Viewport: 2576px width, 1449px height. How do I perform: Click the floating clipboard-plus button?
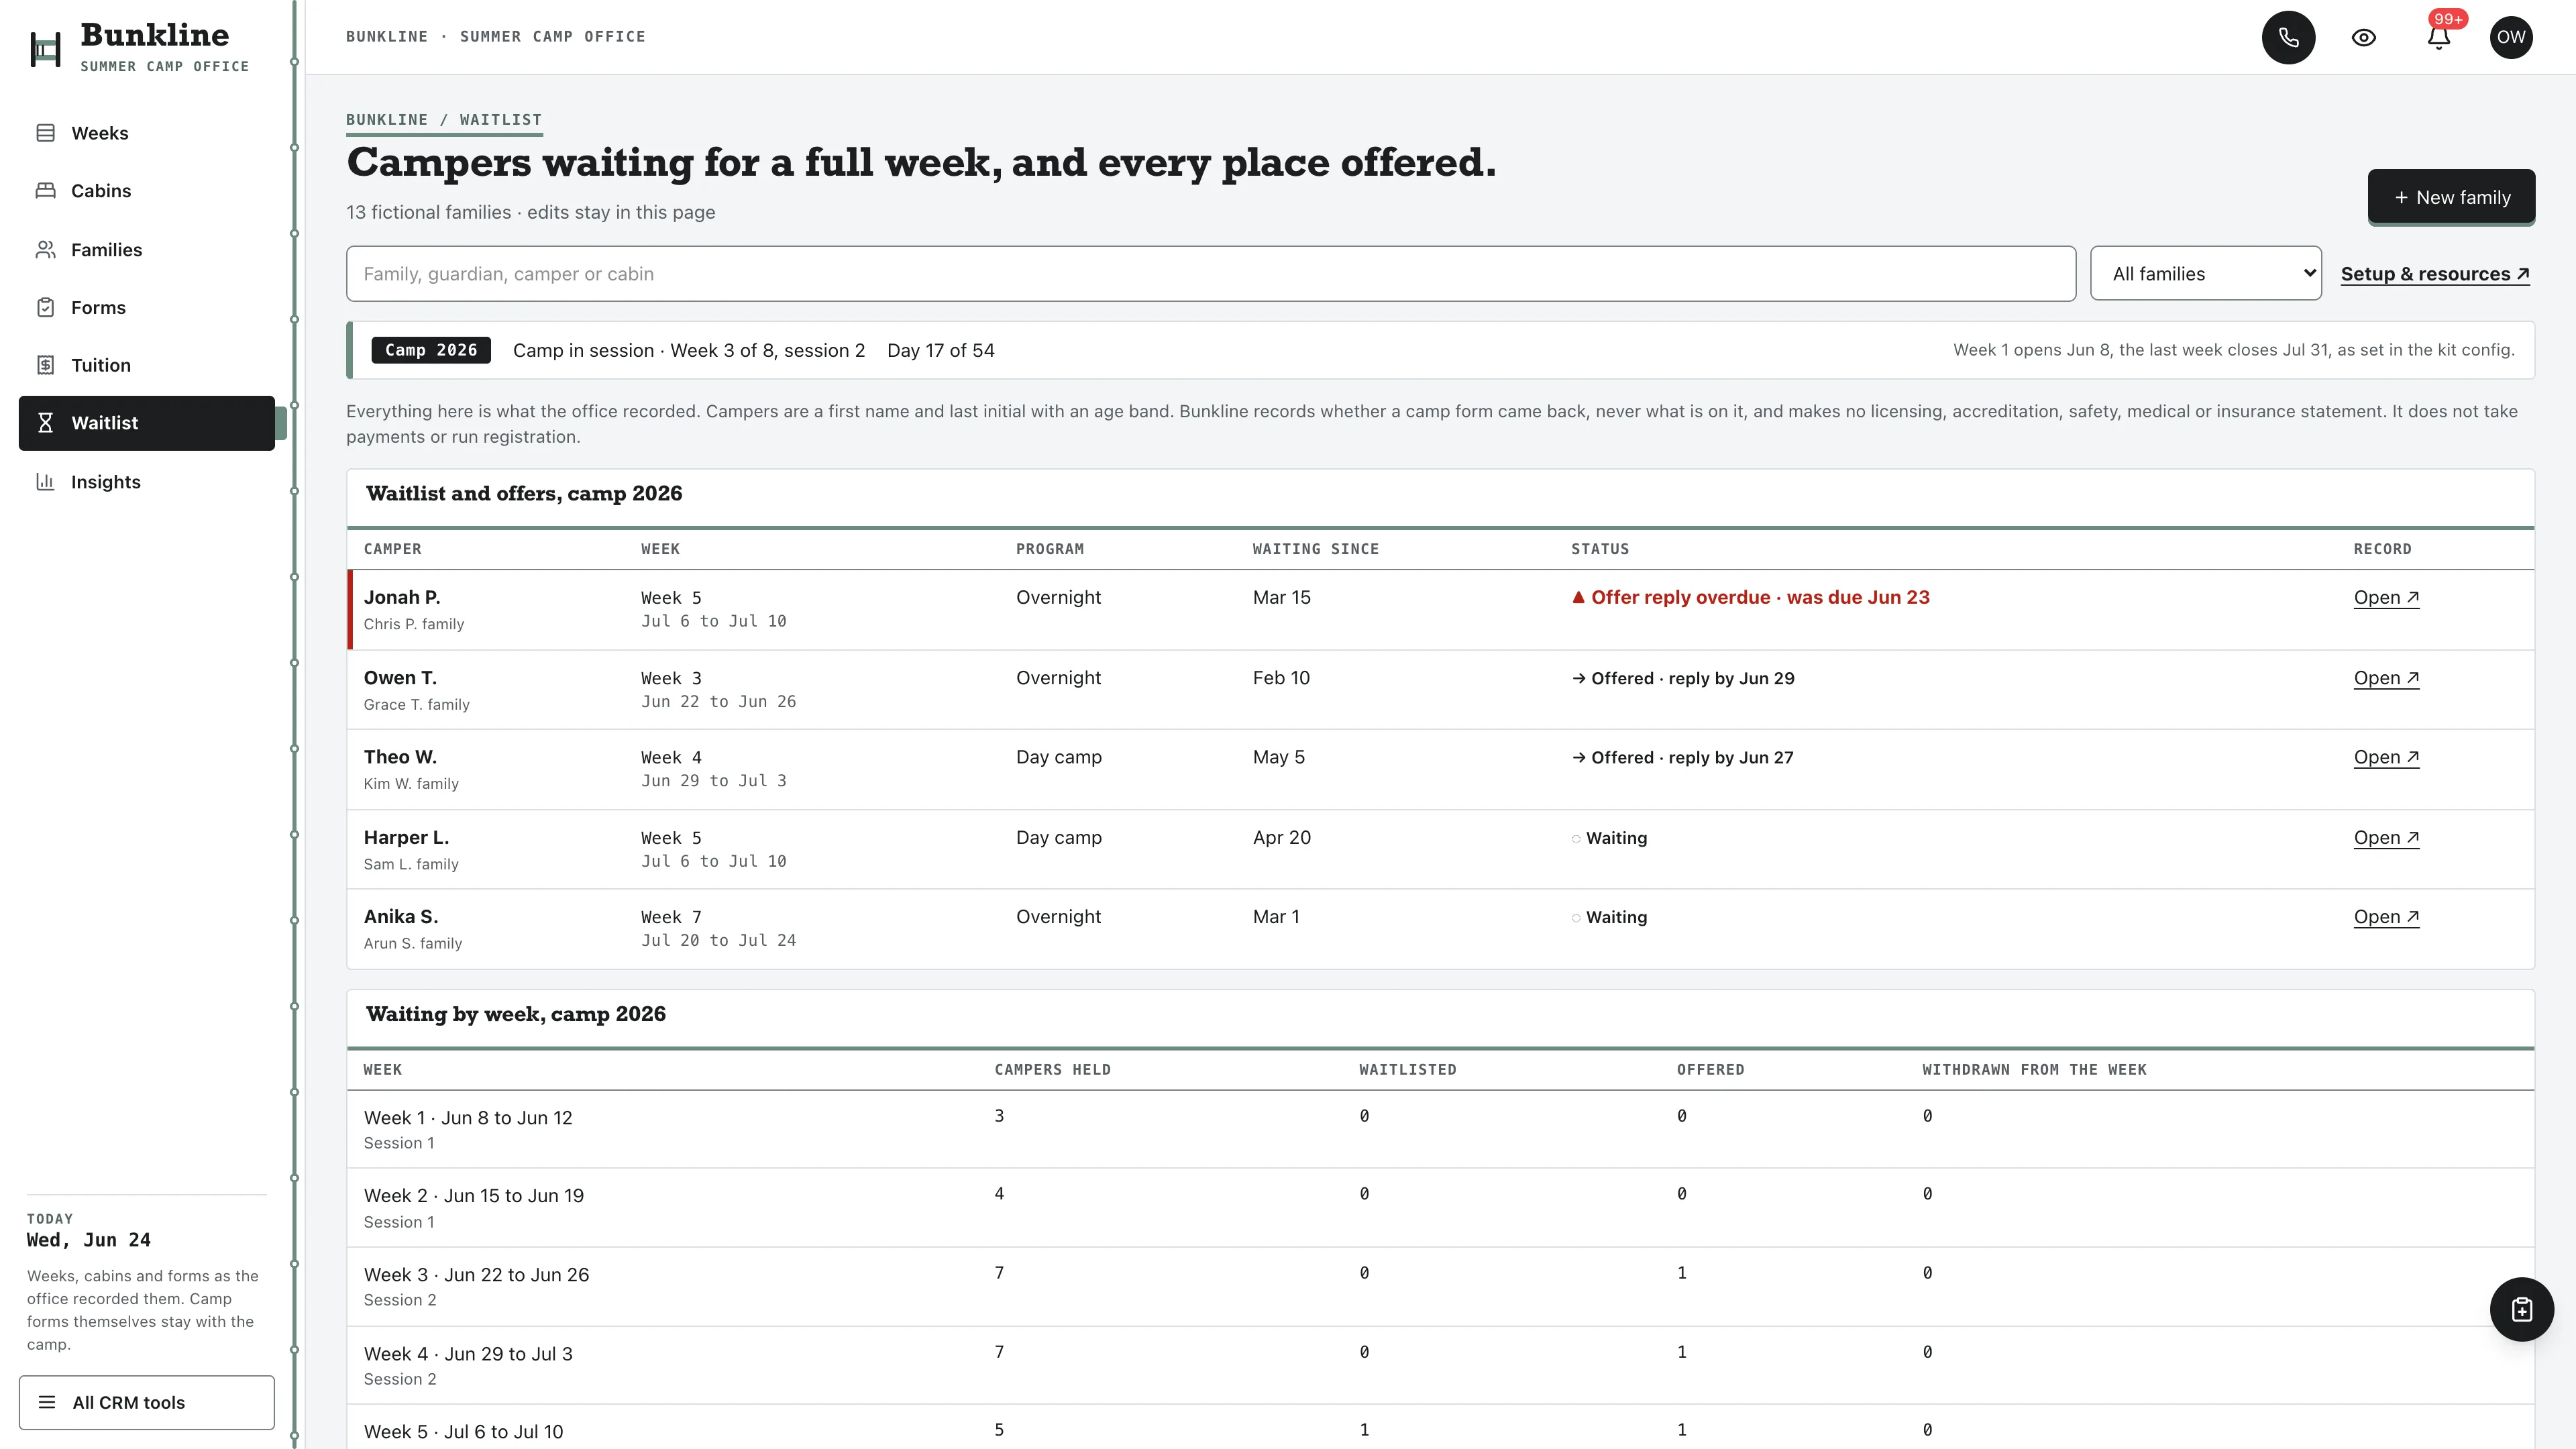(x=2521, y=1309)
